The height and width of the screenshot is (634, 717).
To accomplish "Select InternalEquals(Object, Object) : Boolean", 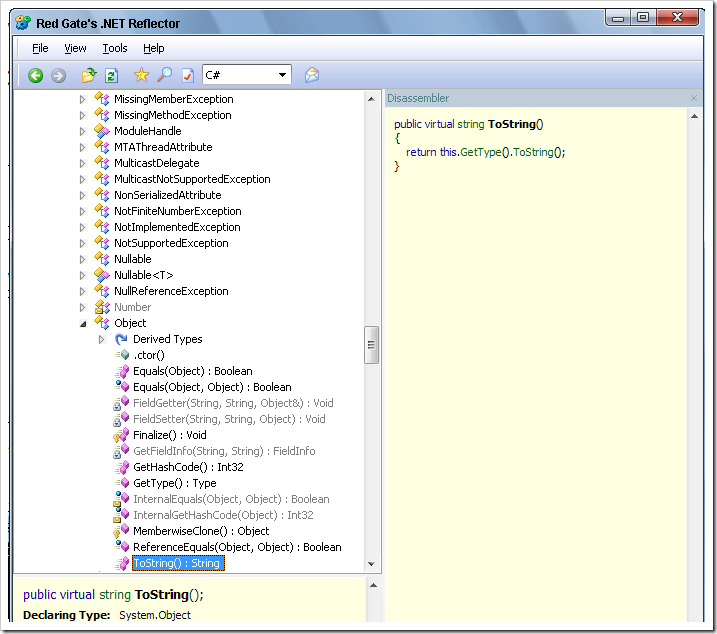I will click(x=231, y=499).
